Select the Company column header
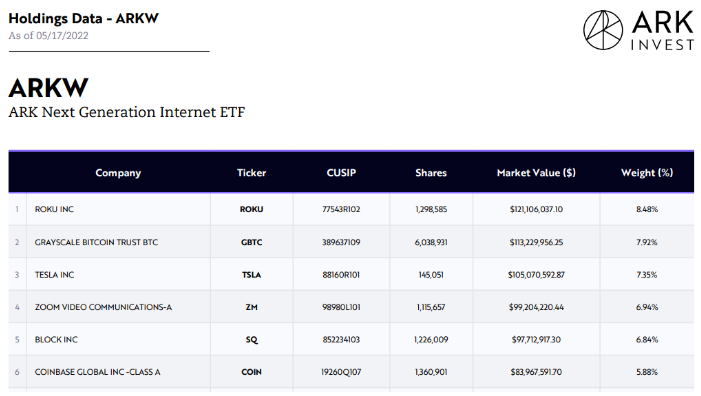701x396 pixels. (118, 173)
